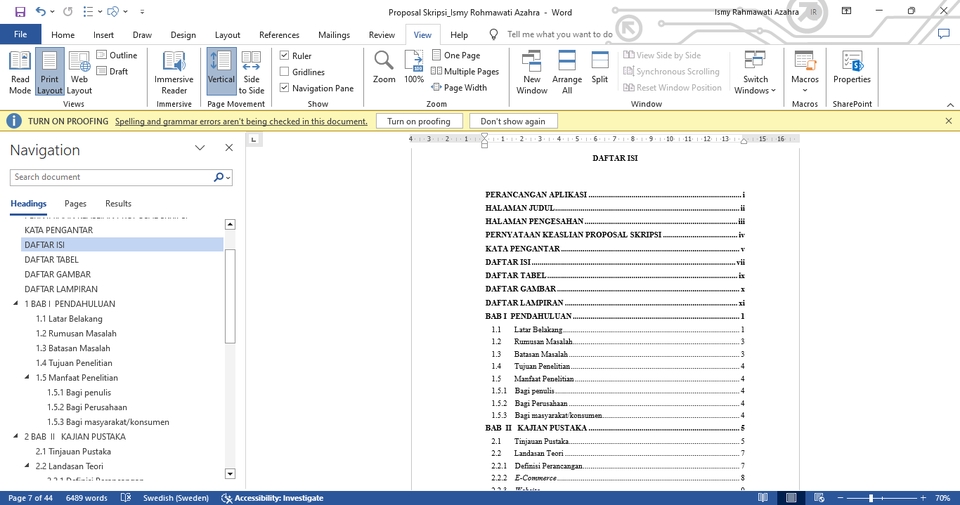This screenshot has width=960, height=505.
Task: Open the Zoom dialog
Action: point(384,67)
